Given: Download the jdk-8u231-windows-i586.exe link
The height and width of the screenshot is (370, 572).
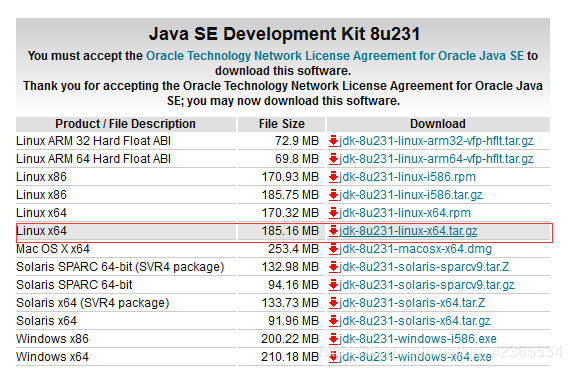Looking at the screenshot, I should point(418,339).
